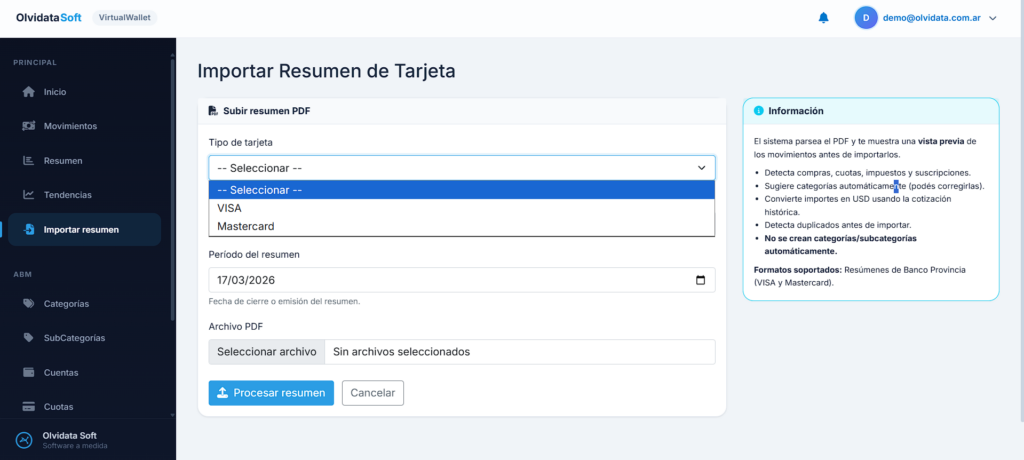This screenshot has height=460, width=1024.
Task: Click the Seleccionar archivo file chooser
Action: point(267,352)
